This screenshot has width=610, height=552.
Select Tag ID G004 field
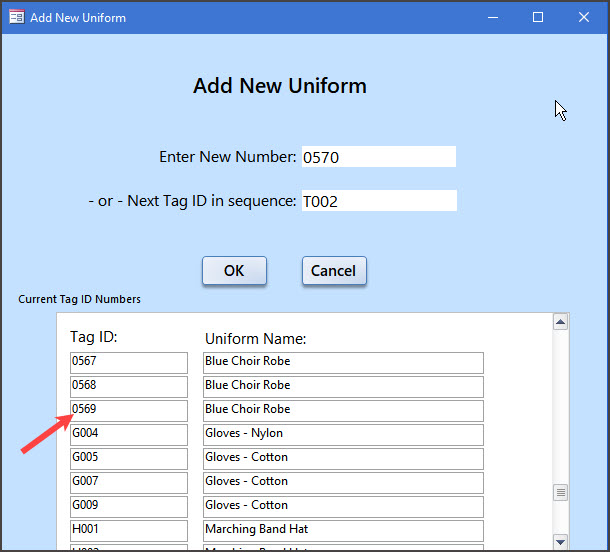pyautogui.click(x=129, y=434)
